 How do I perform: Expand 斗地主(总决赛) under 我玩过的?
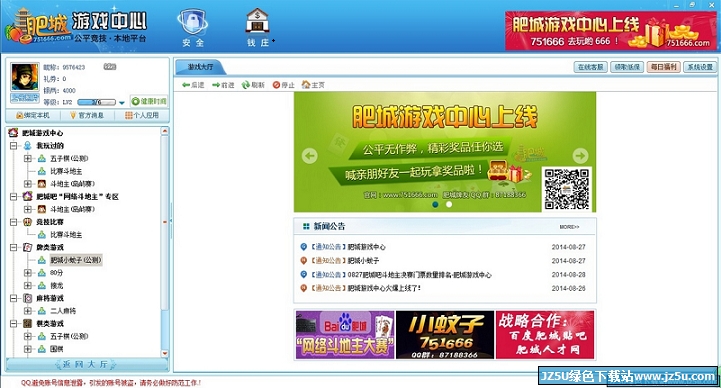(x=28, y=184)
